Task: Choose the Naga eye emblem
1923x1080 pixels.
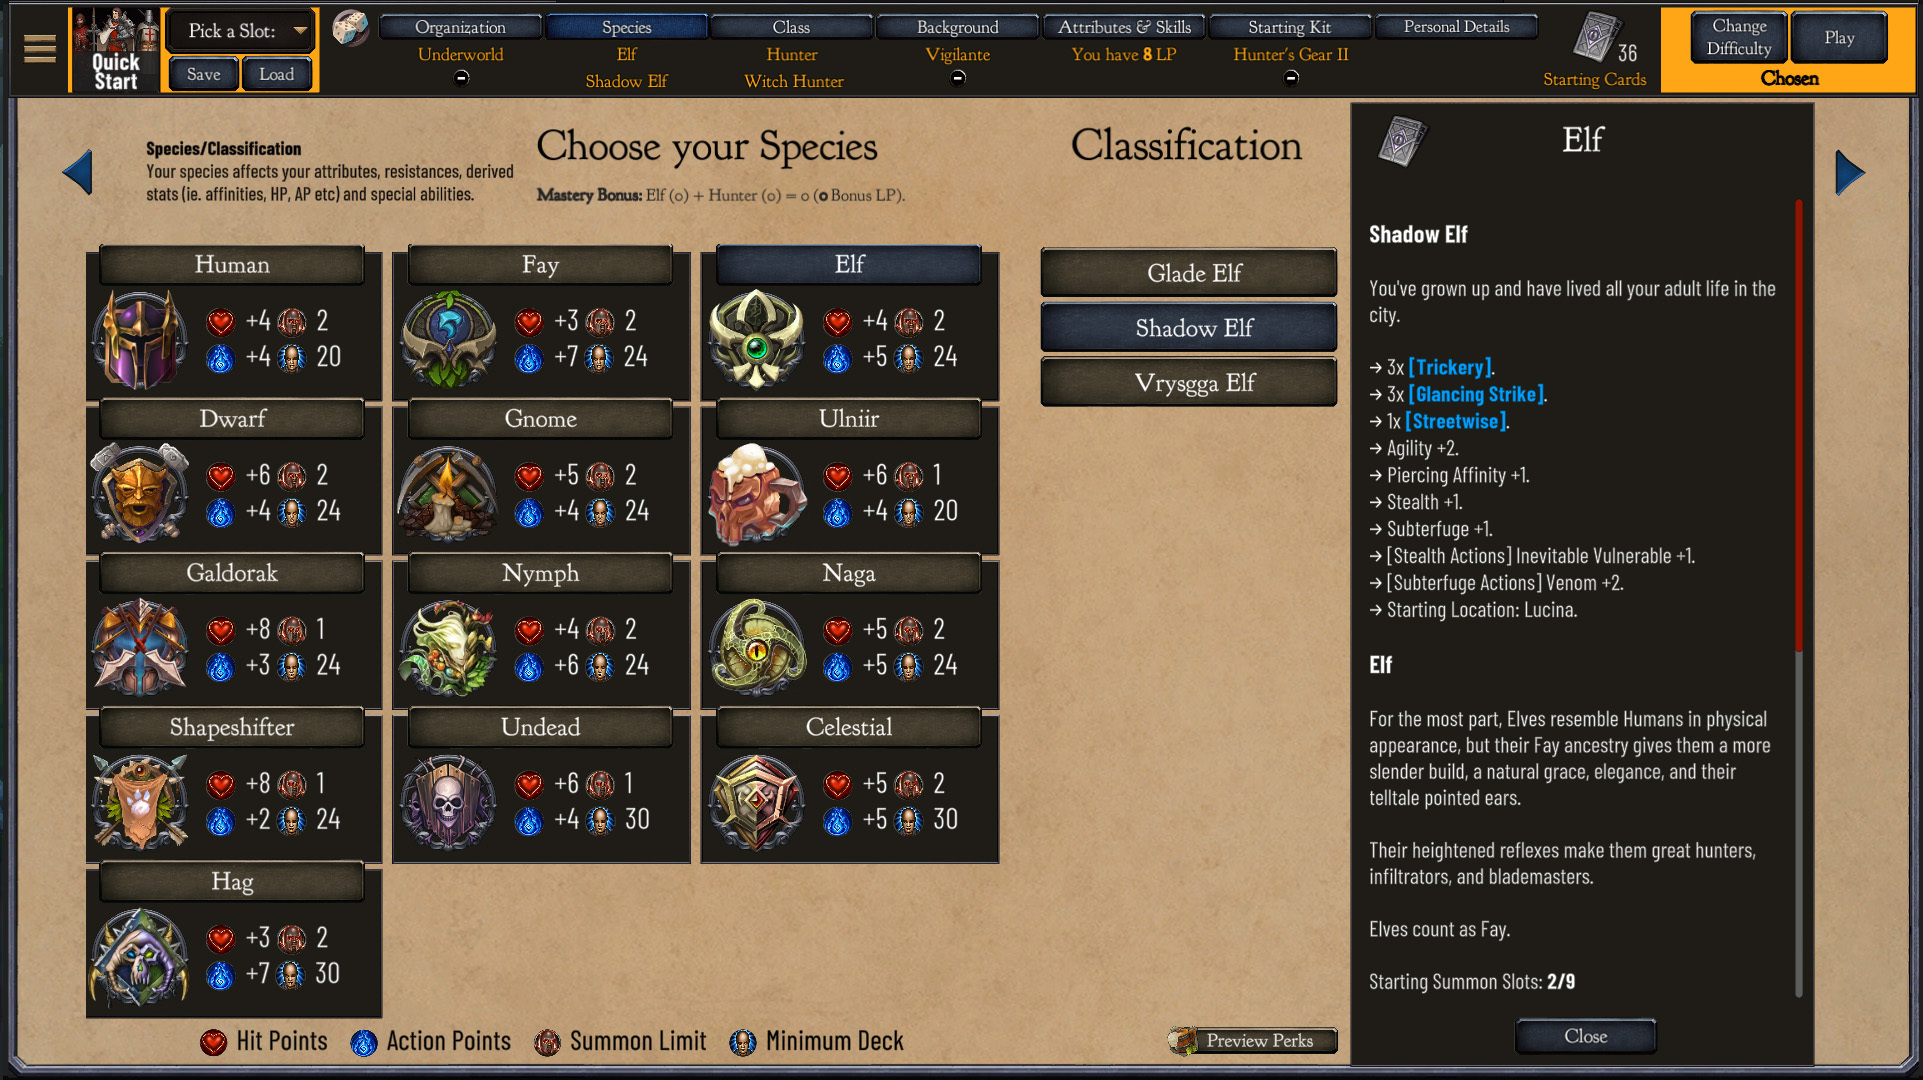Action: click(x=757, y=647)
